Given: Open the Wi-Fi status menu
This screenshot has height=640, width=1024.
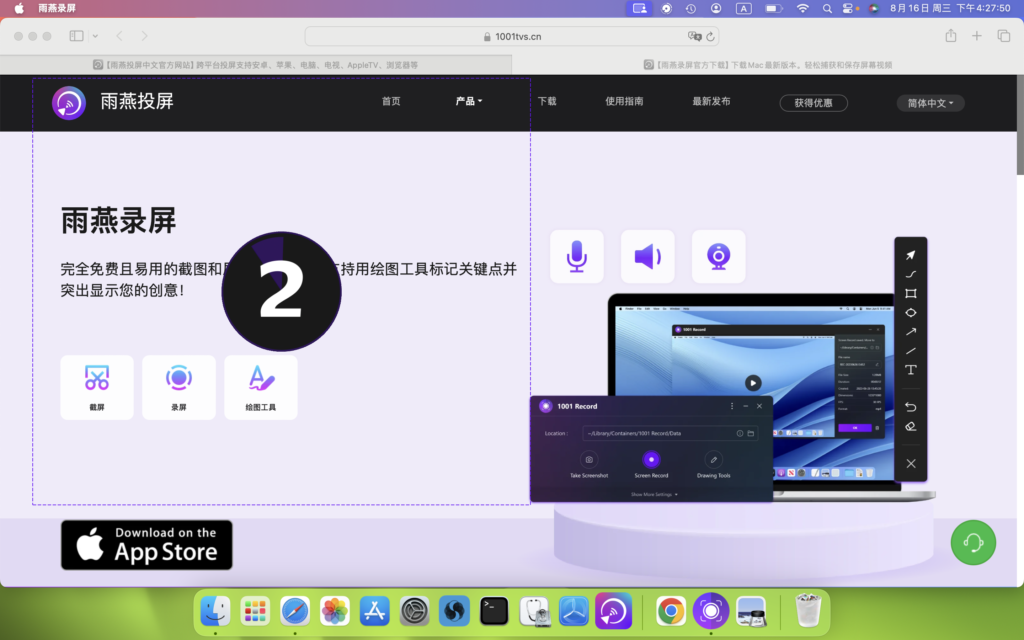Looking at the screenshot, I should click(x=803, y=8).
